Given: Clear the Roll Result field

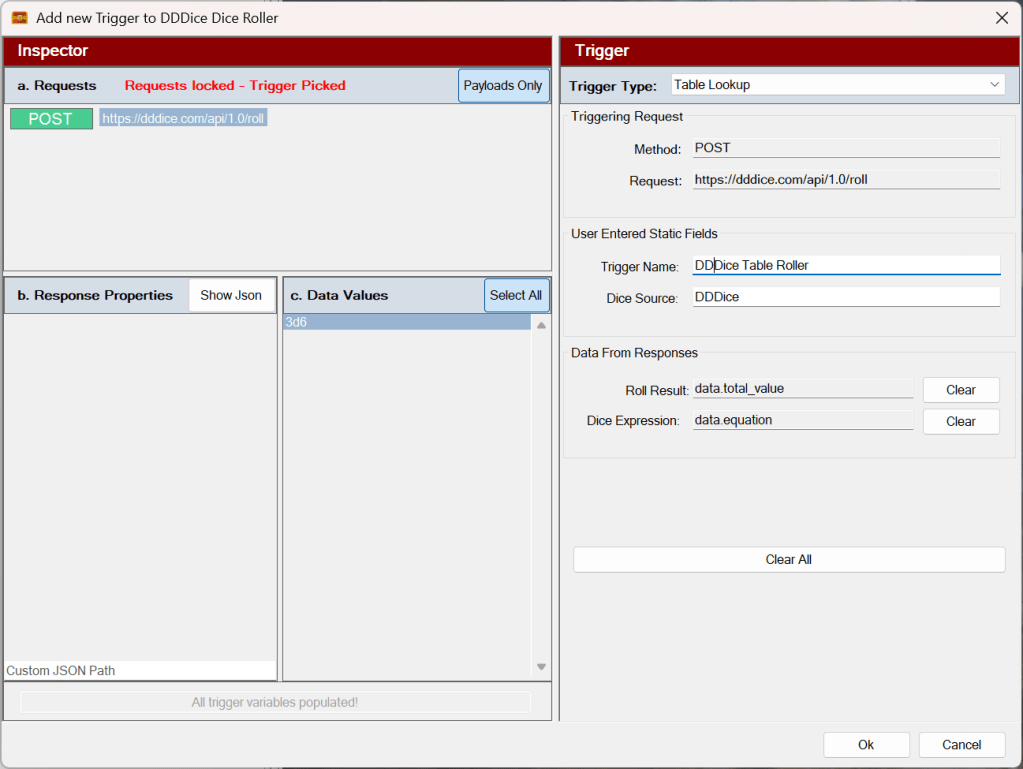Looking at the screenshot, I should point(960,390).
